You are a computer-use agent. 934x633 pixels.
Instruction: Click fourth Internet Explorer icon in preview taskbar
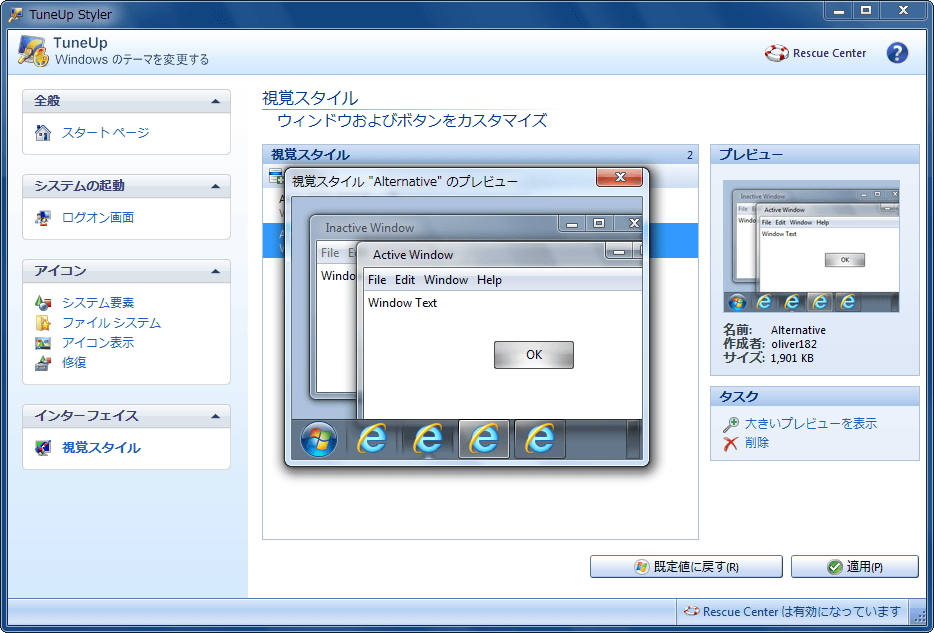click(x=540, y=439)
